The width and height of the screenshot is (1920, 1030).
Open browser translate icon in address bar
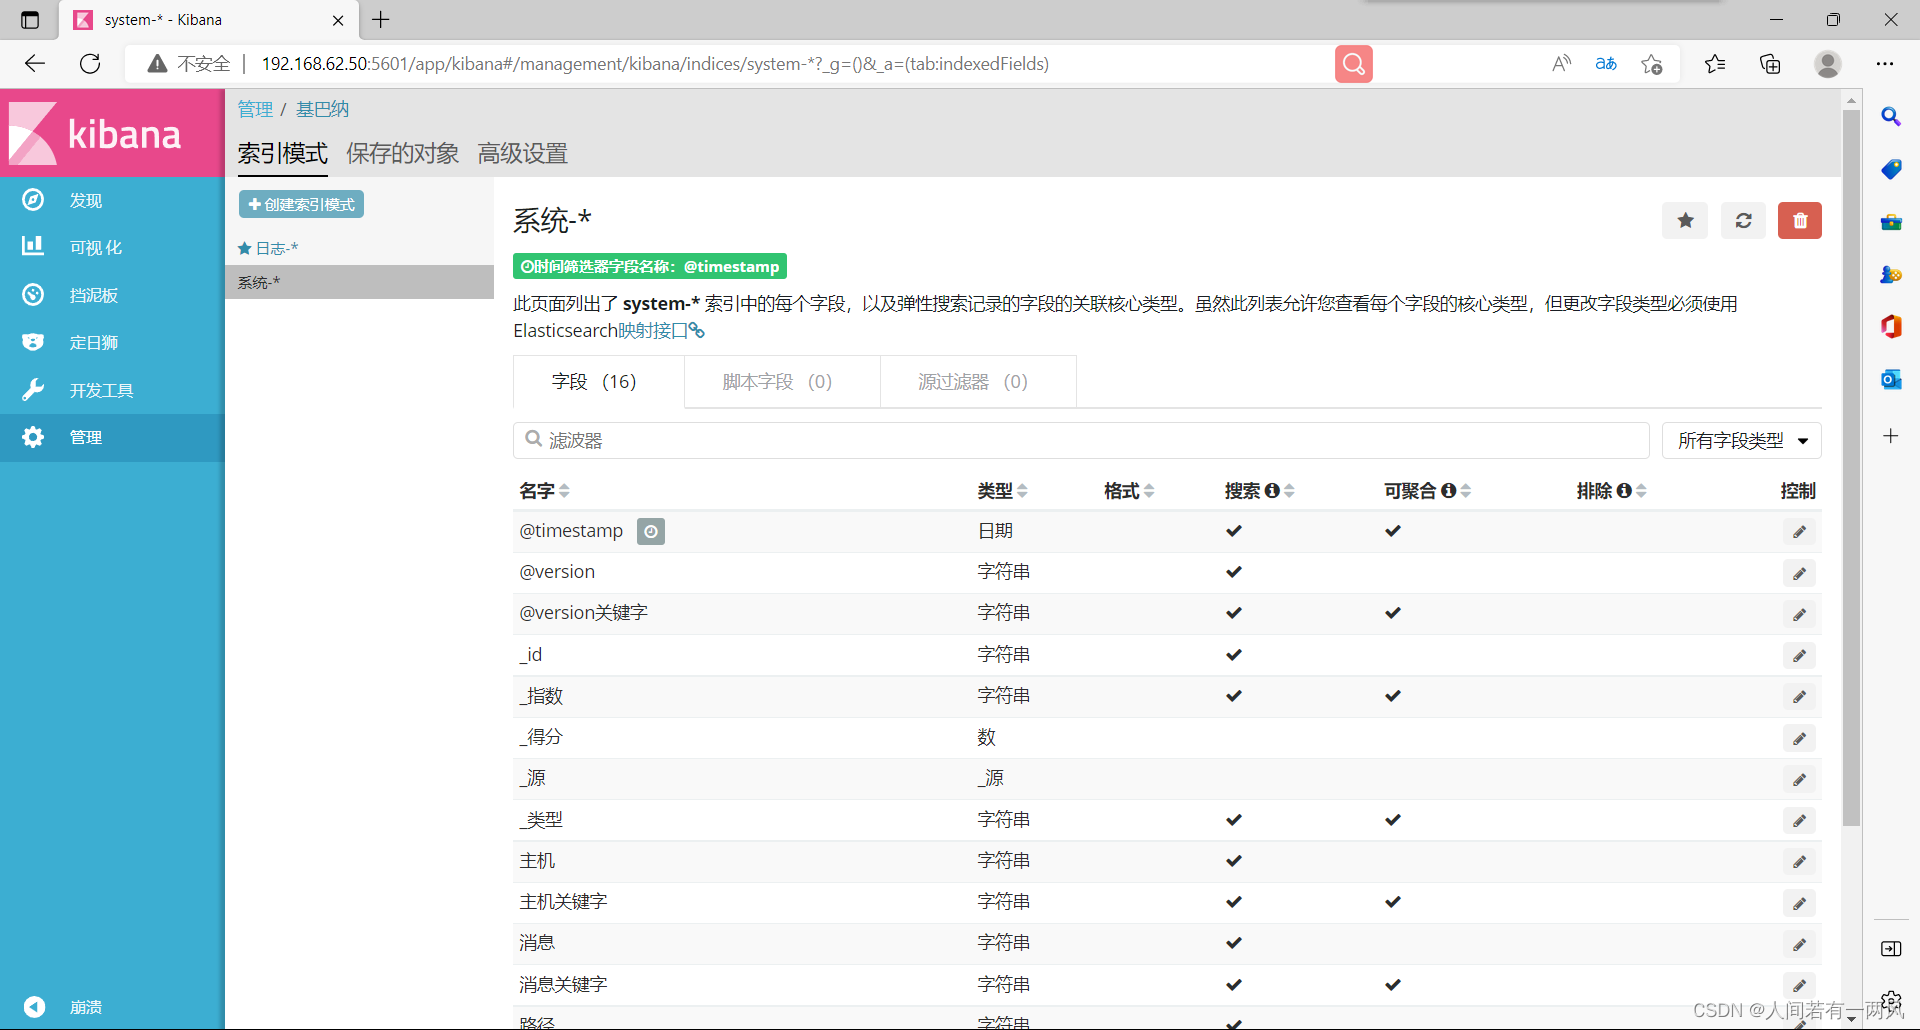click(1606, 64)
